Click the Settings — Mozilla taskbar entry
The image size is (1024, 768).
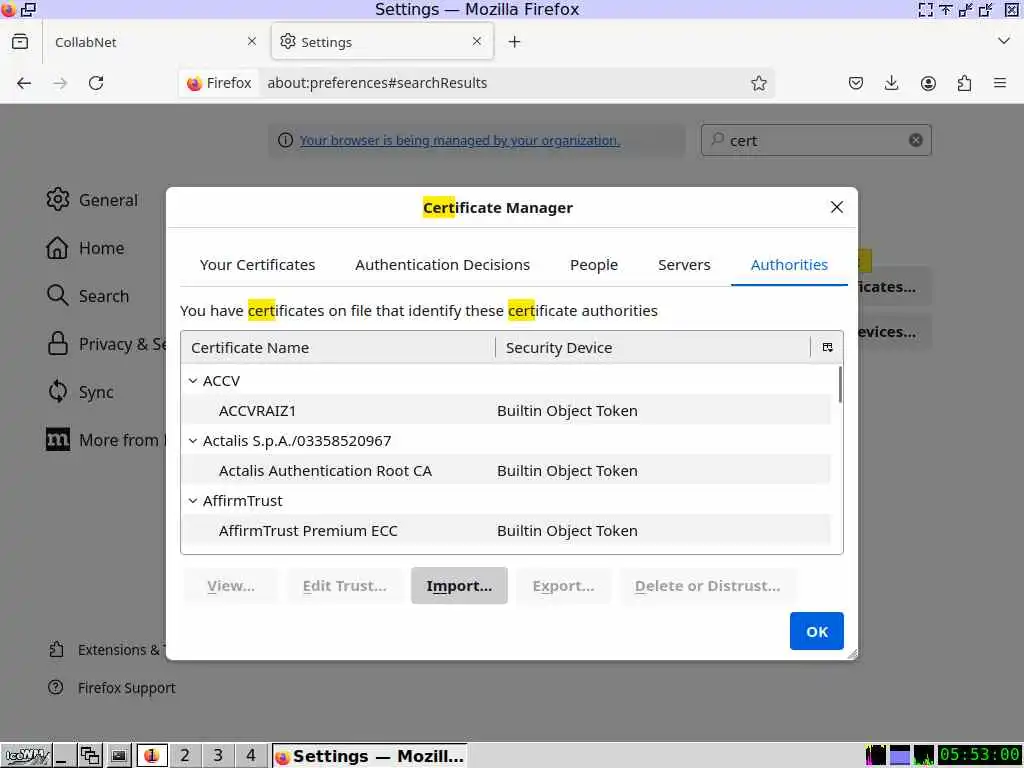tap(370, 756)
